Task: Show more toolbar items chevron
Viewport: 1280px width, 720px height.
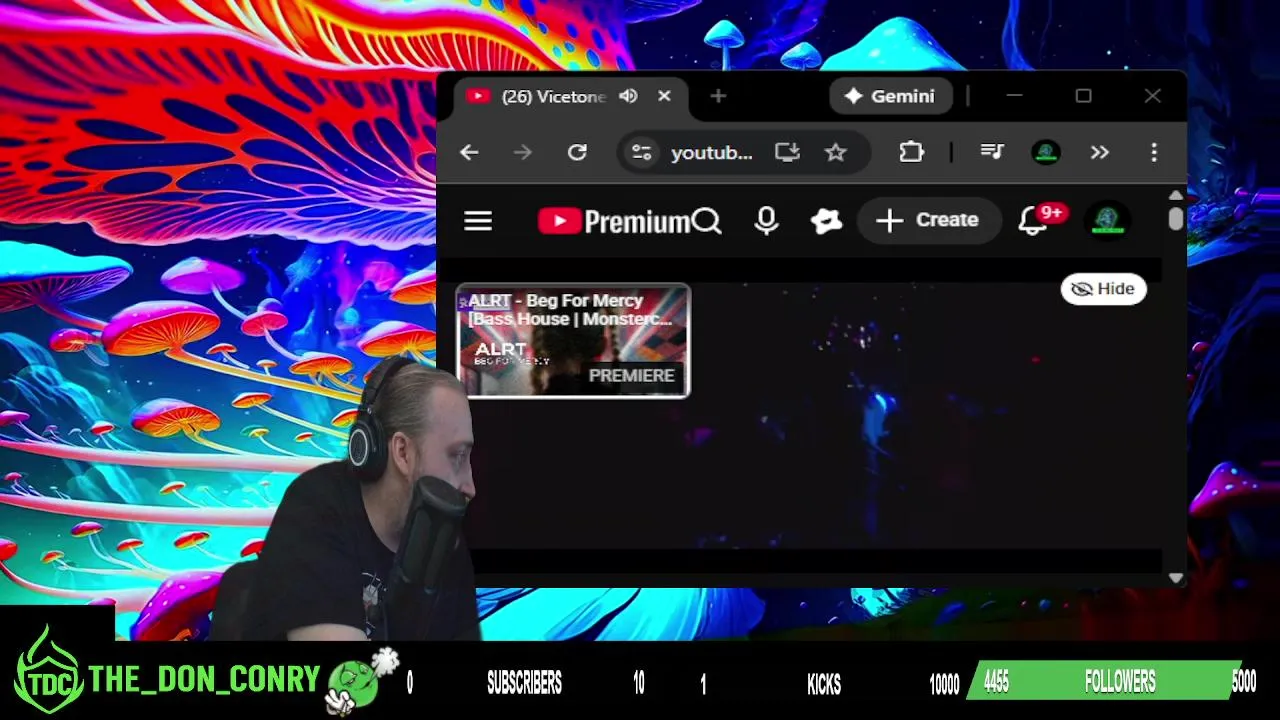Action: [1100, 152]
